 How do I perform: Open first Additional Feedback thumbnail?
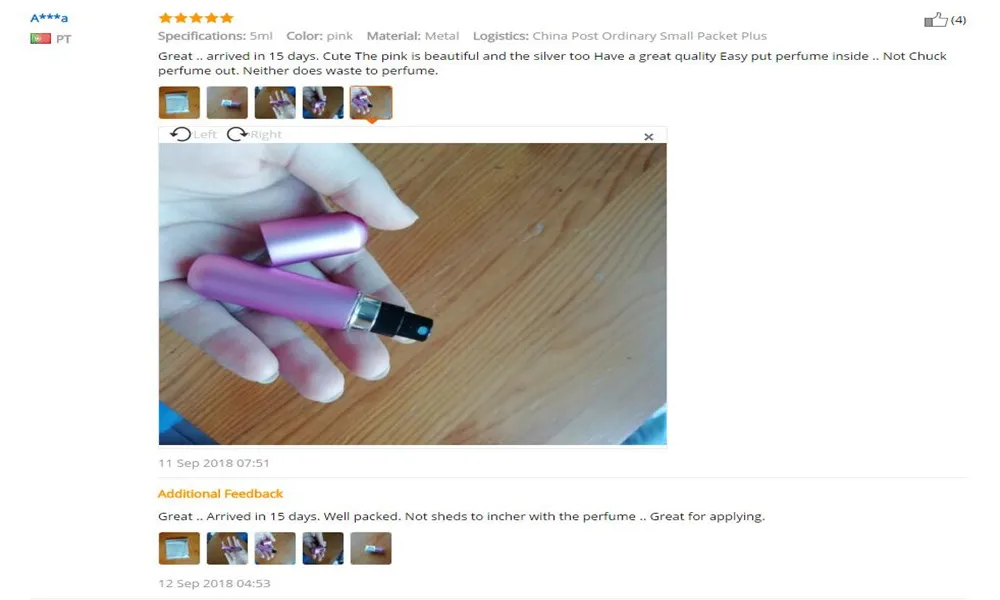point(179,548)
